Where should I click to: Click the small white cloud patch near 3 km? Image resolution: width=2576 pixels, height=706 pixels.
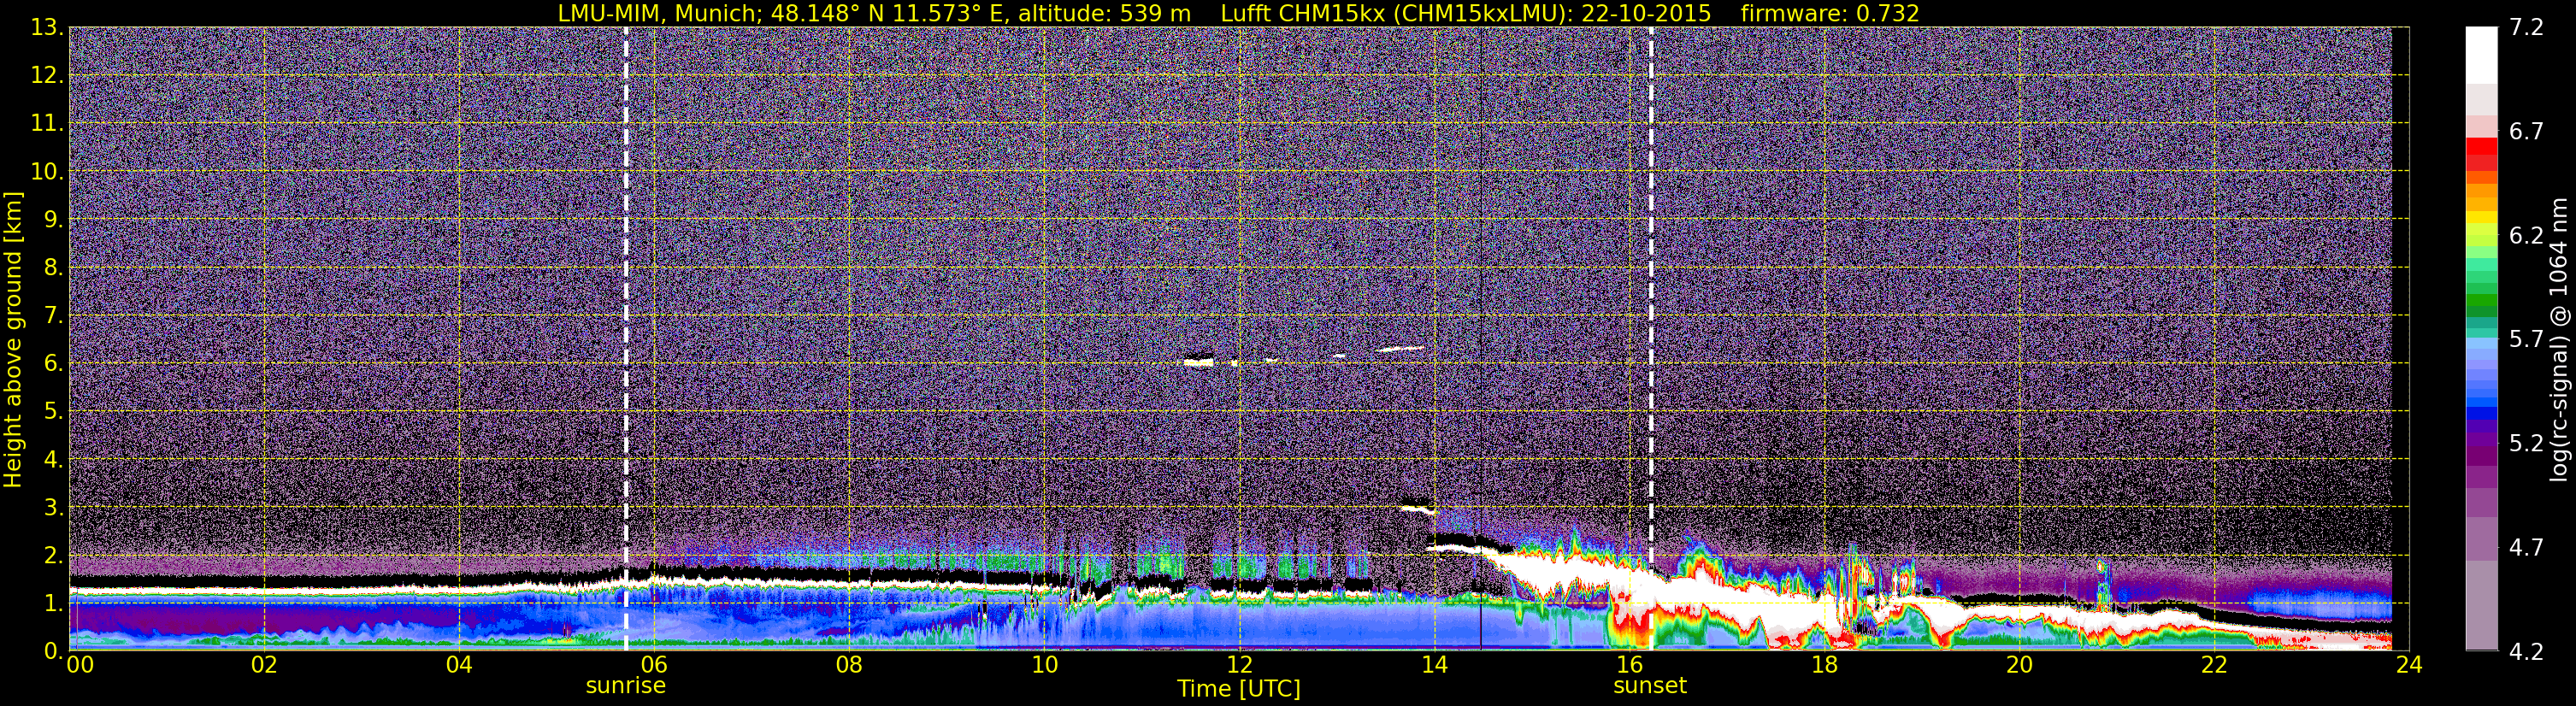click(x=1418, y=509)
